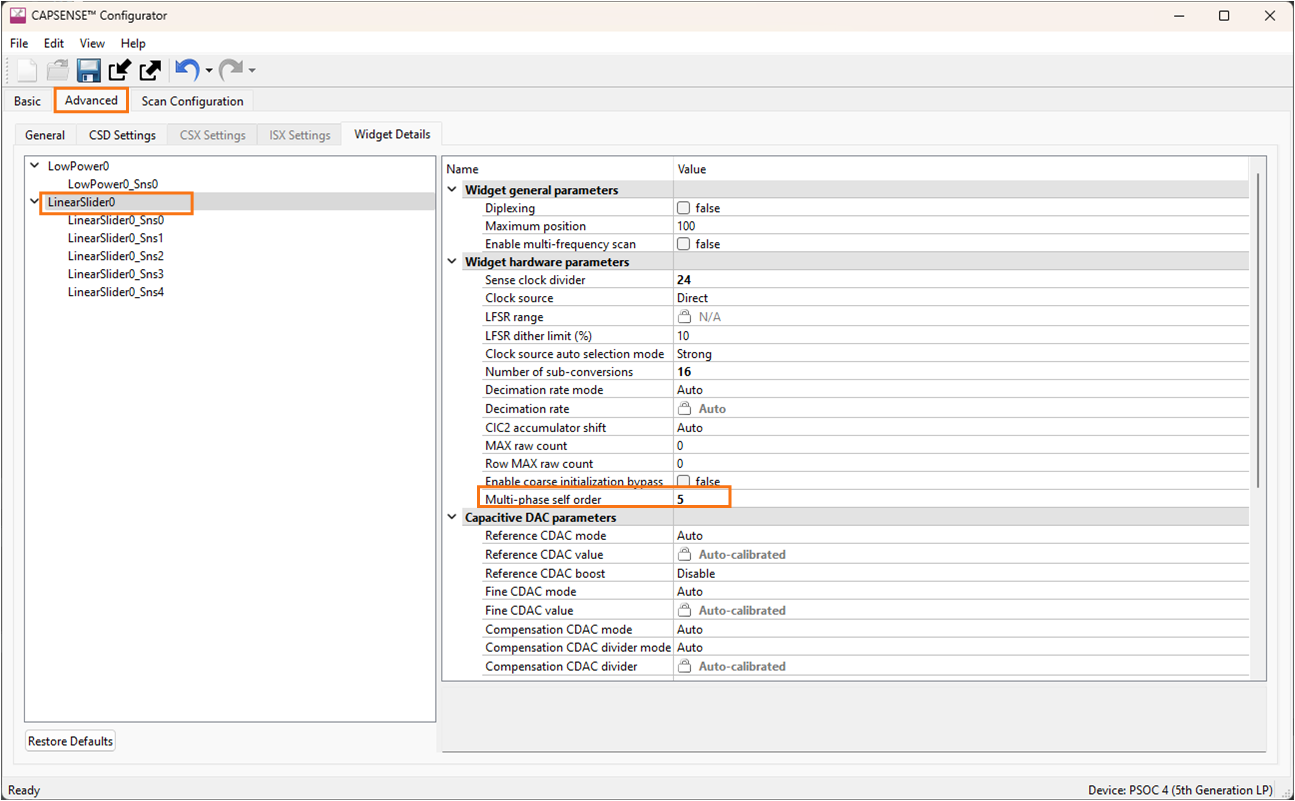Open the Edit menu
This screenshot has width=1295, height=801.
point(53,43)
